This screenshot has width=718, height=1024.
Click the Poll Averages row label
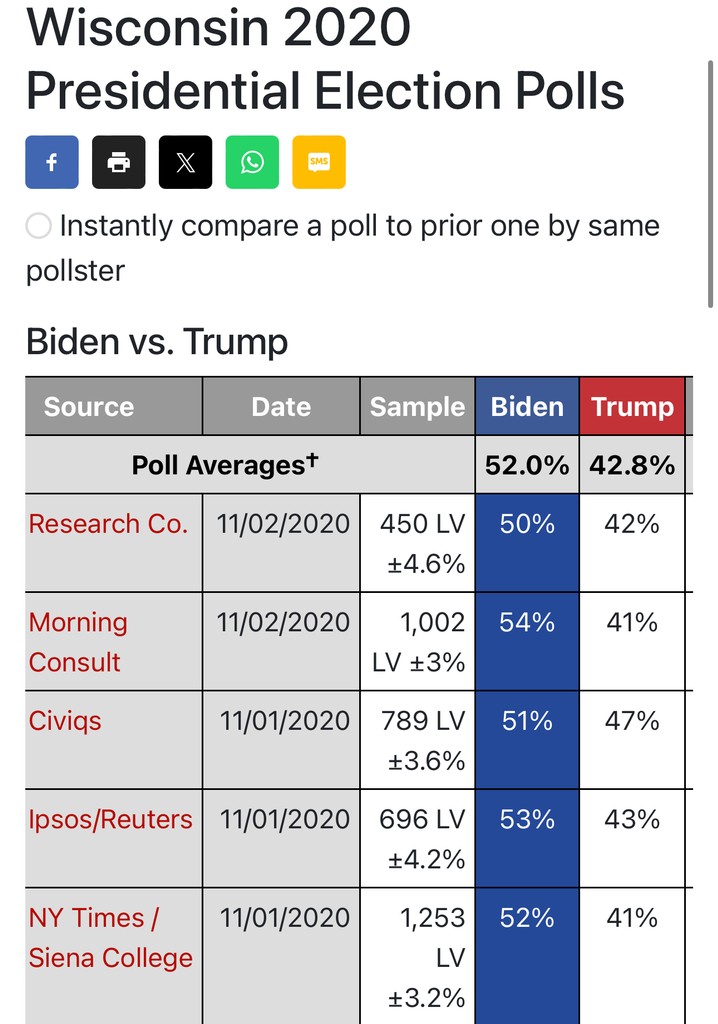point(225,465)
